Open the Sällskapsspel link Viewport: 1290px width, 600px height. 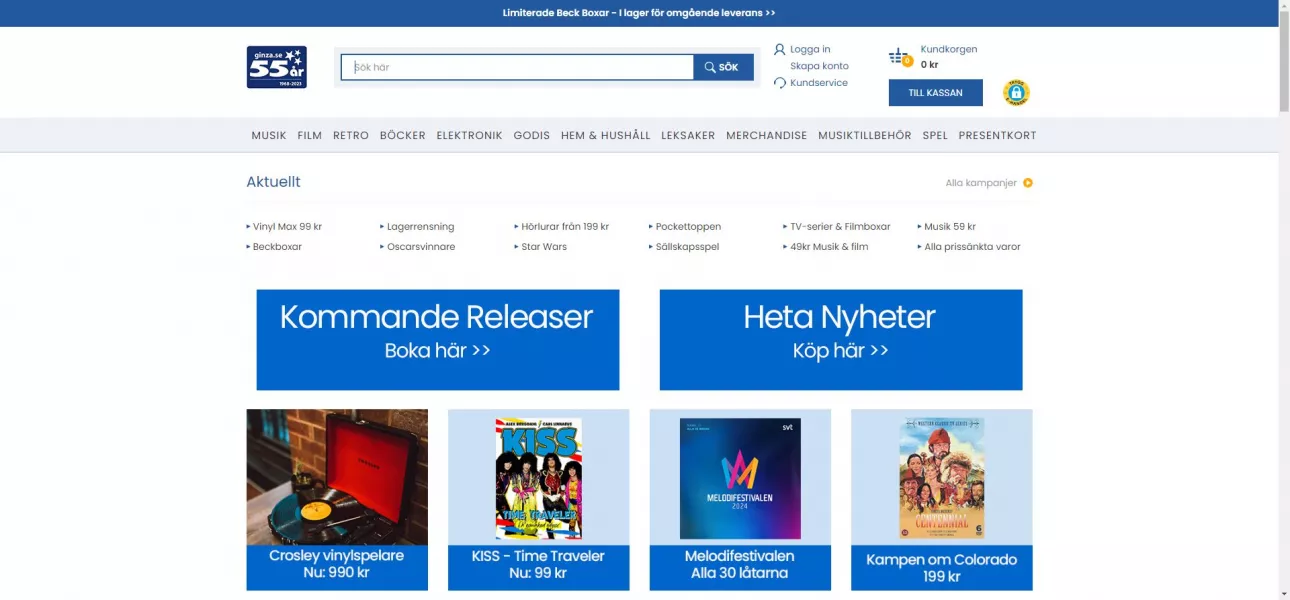pos(687,247)
